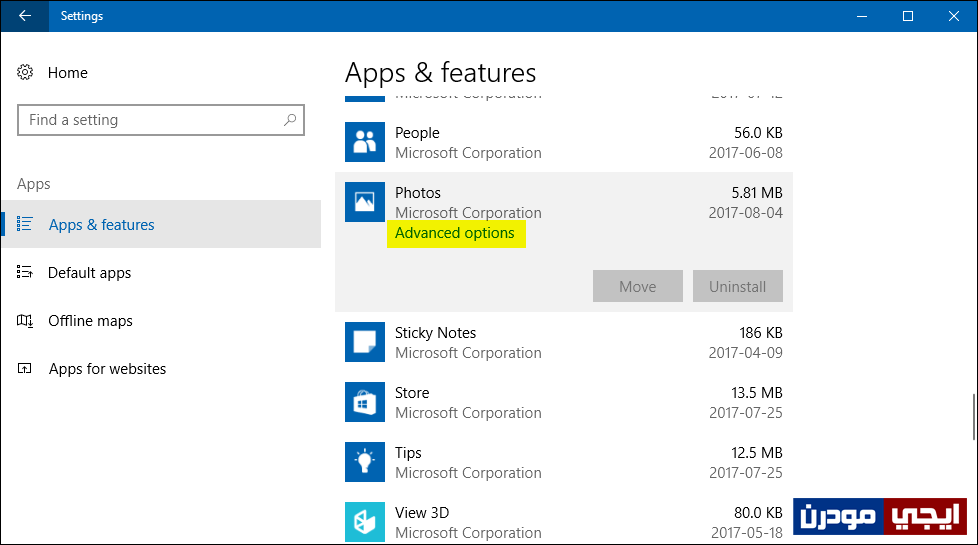This screenshot has height=545, width=978.
Task: Click the 2017-06-08 date of People
Action: click(745, 153)
